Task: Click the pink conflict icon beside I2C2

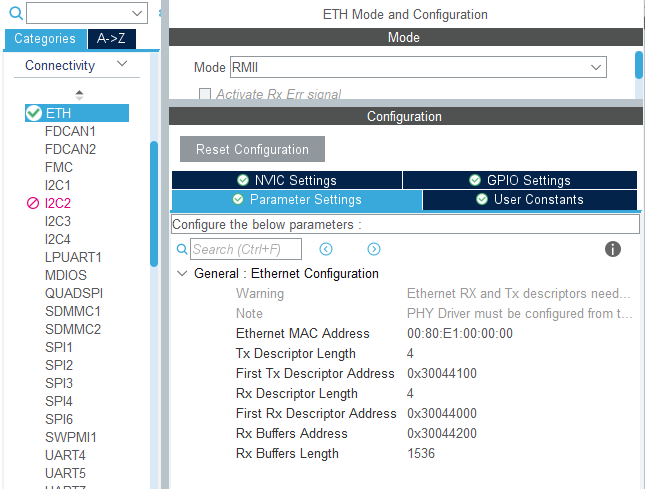Action: [33, 203]
